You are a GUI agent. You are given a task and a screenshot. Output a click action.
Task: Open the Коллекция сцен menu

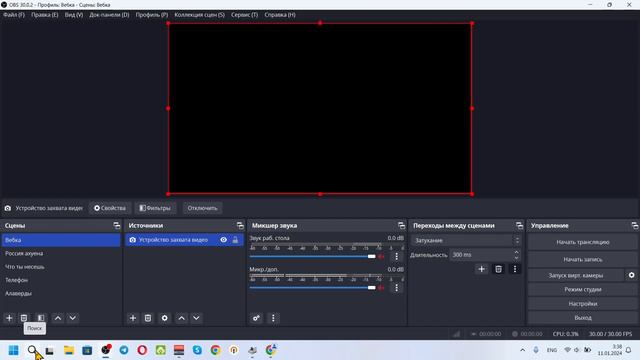coord(200,15)
